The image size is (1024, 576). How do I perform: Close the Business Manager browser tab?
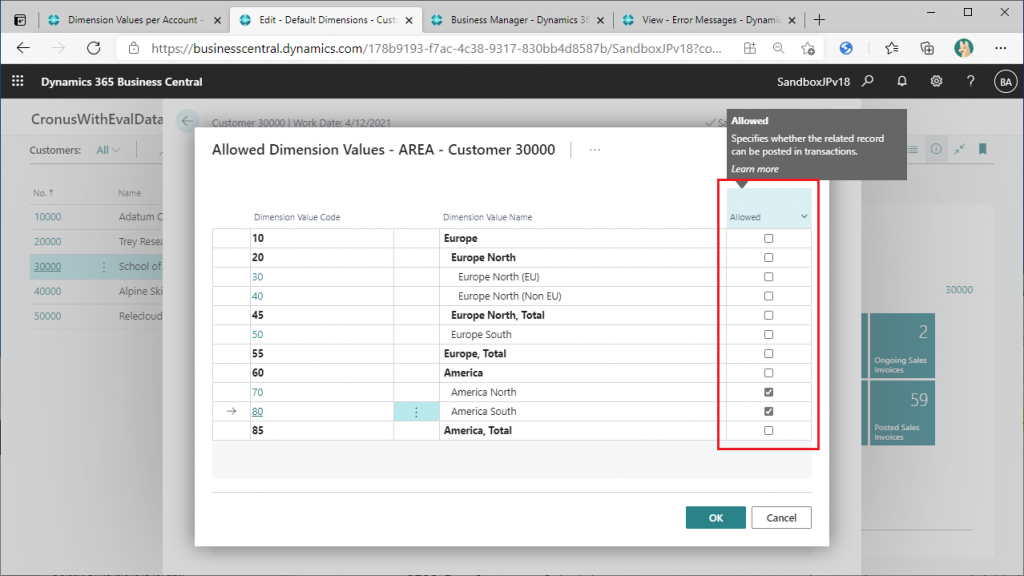pos(600,20)
